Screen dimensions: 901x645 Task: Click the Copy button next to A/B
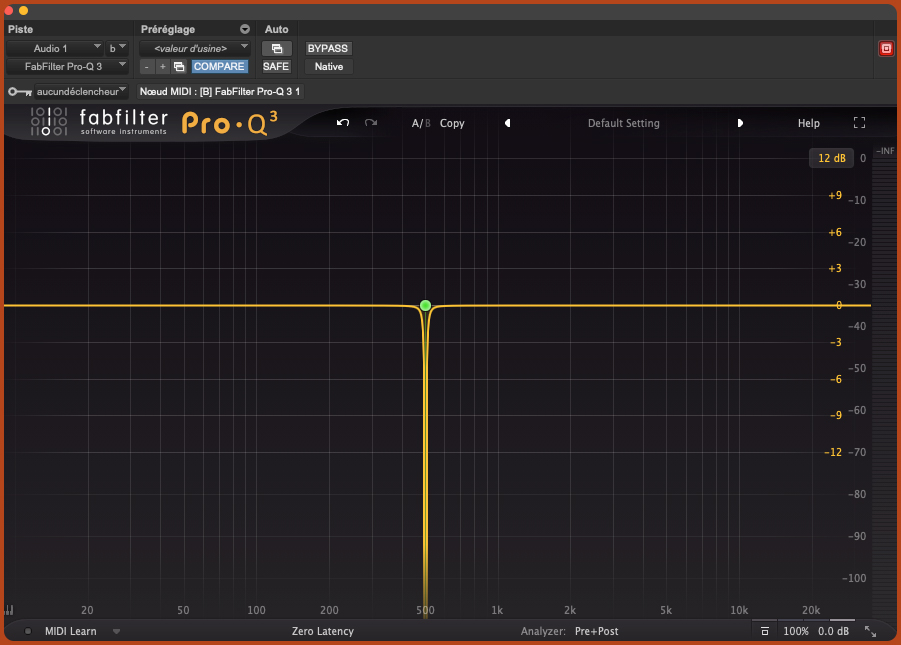click(x=452, y=123)
